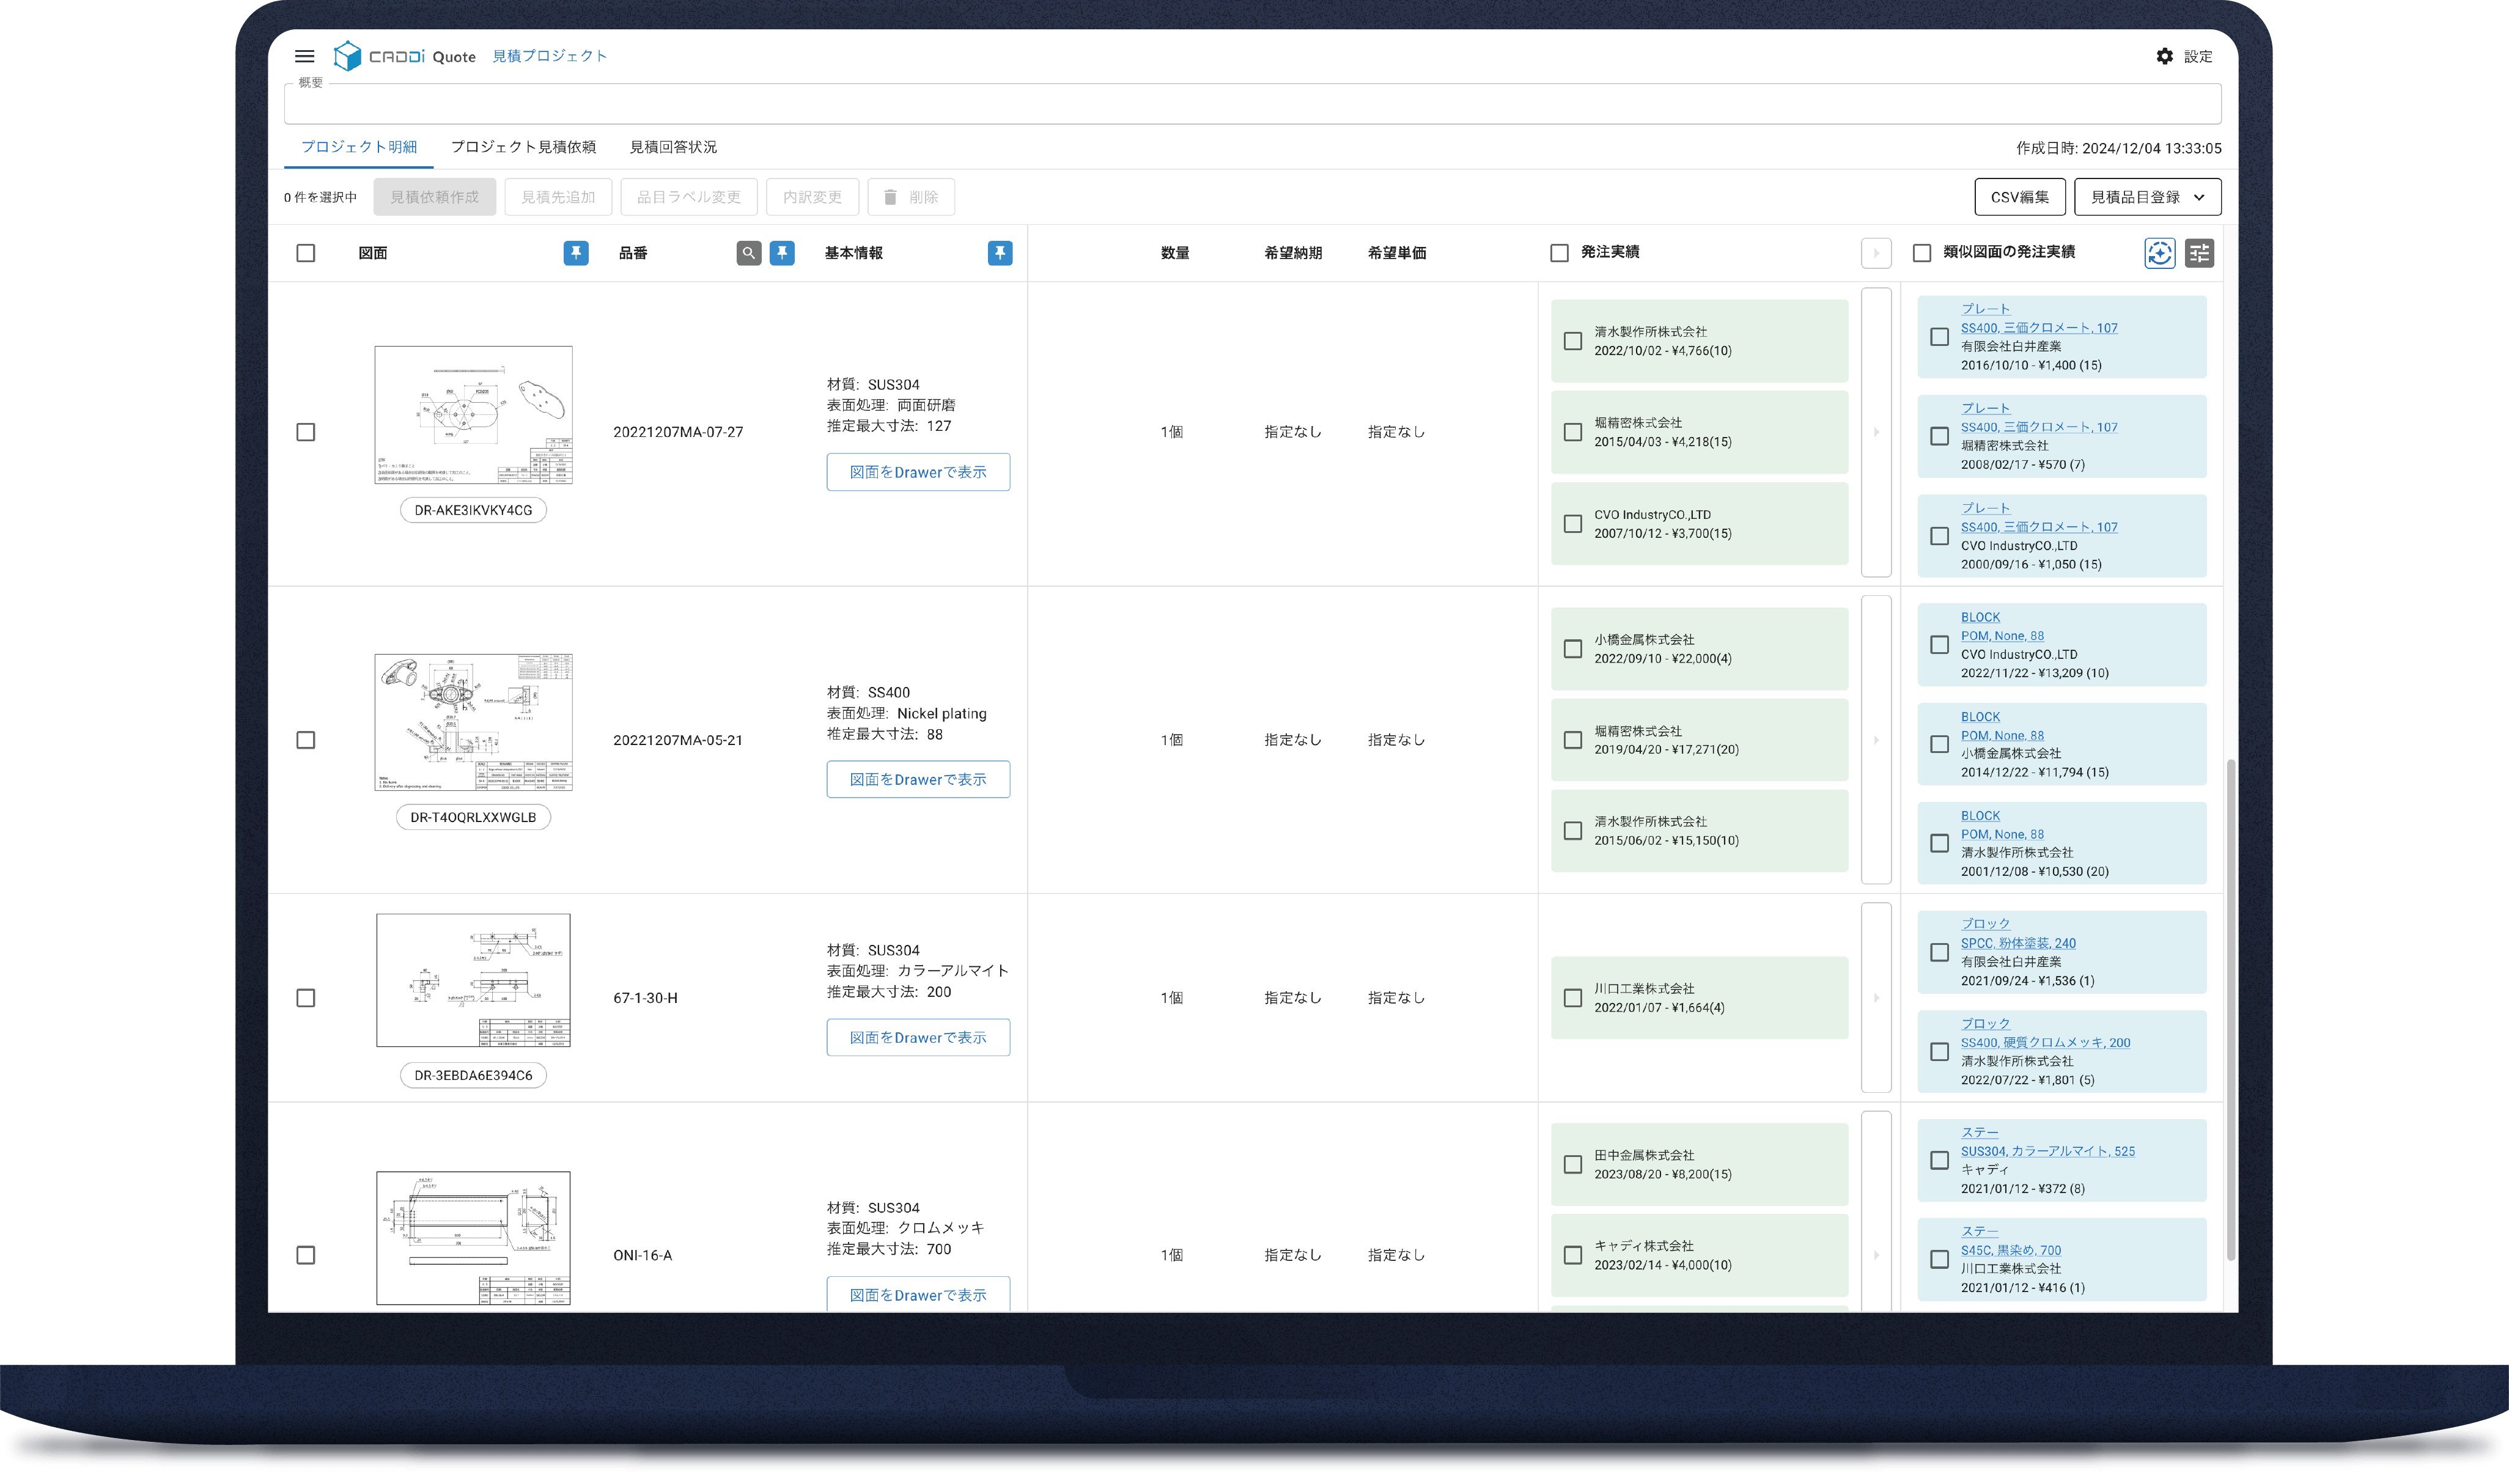Click part number 67-1-30-H text
Screen dimensions: 2509x1484
(x=645, y=998)
